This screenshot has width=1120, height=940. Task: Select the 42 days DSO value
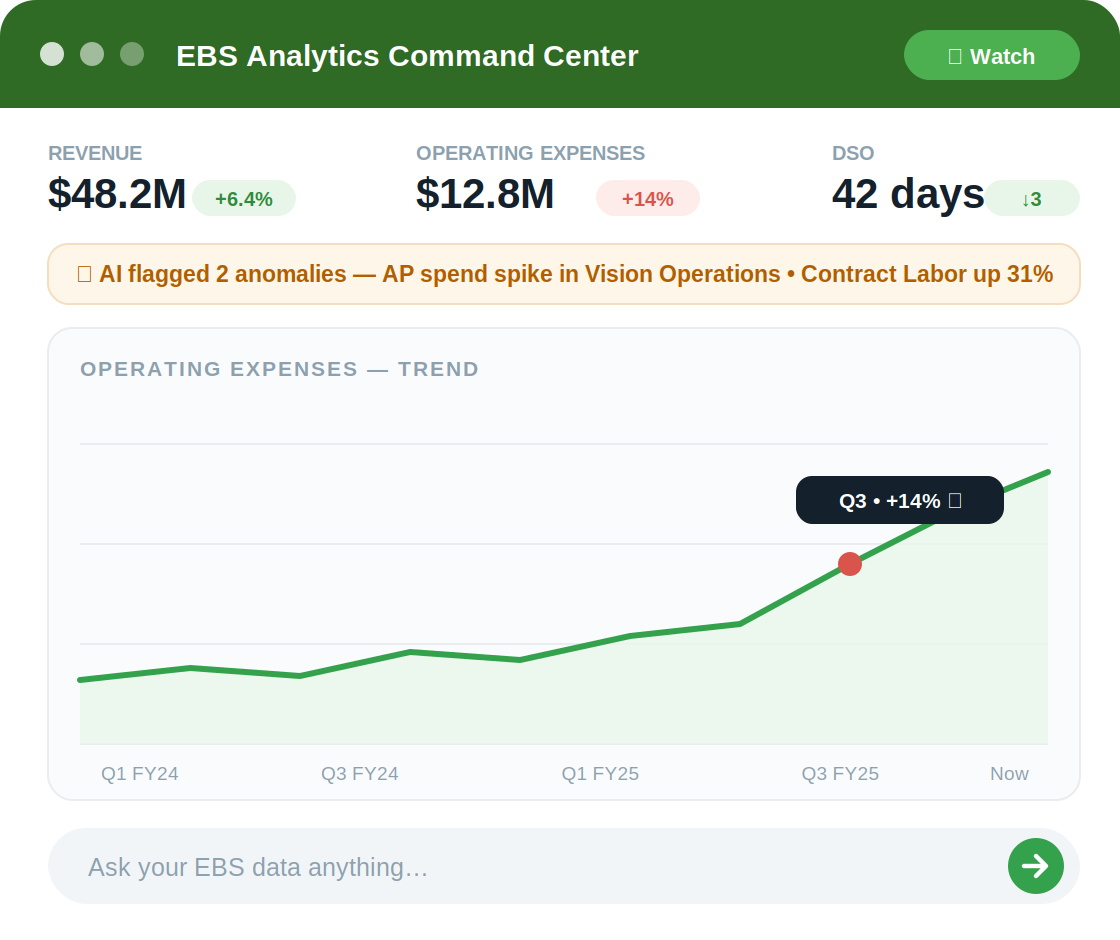click(x=908, y=194)
